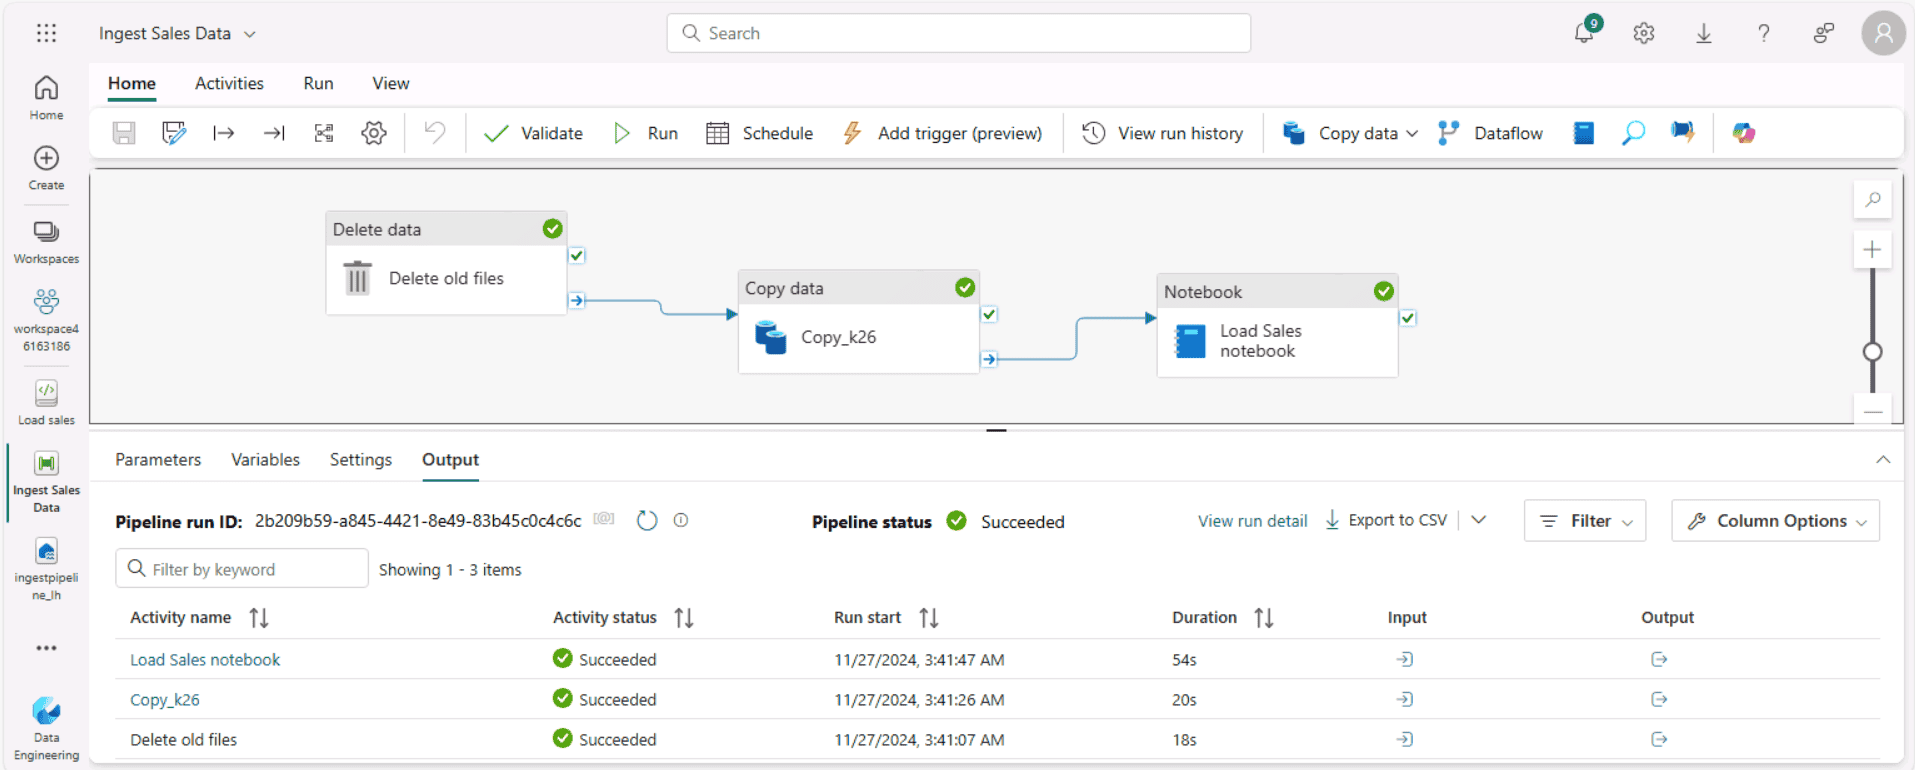Toggle checkbox beside Notebook activity
The width and height of the screenshot is (1915, 770).
pyautogui.click(x=1408, y=318)
